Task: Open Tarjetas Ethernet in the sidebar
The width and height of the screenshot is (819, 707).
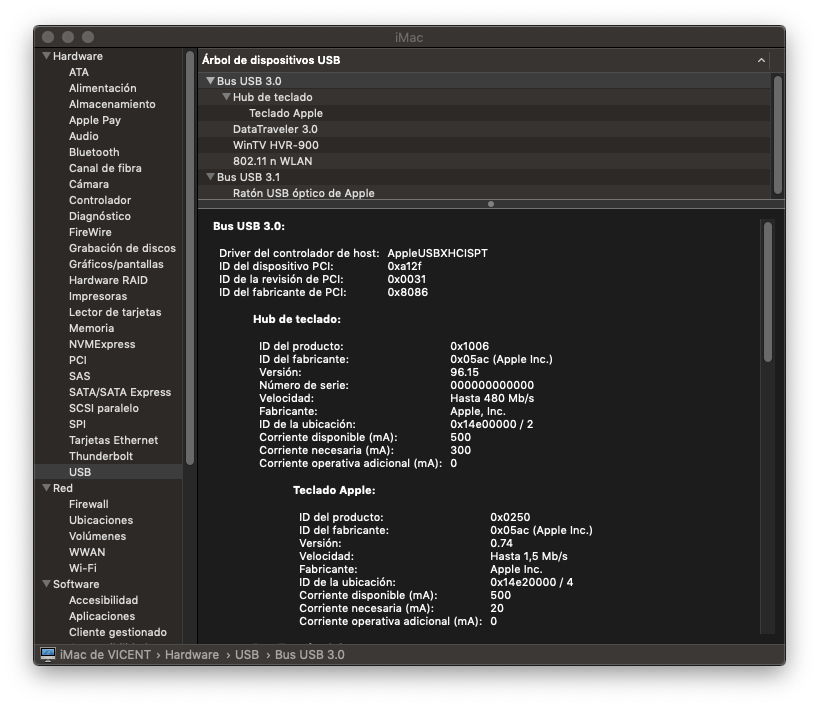Action: pyautogui.click(x=113, y=440)
